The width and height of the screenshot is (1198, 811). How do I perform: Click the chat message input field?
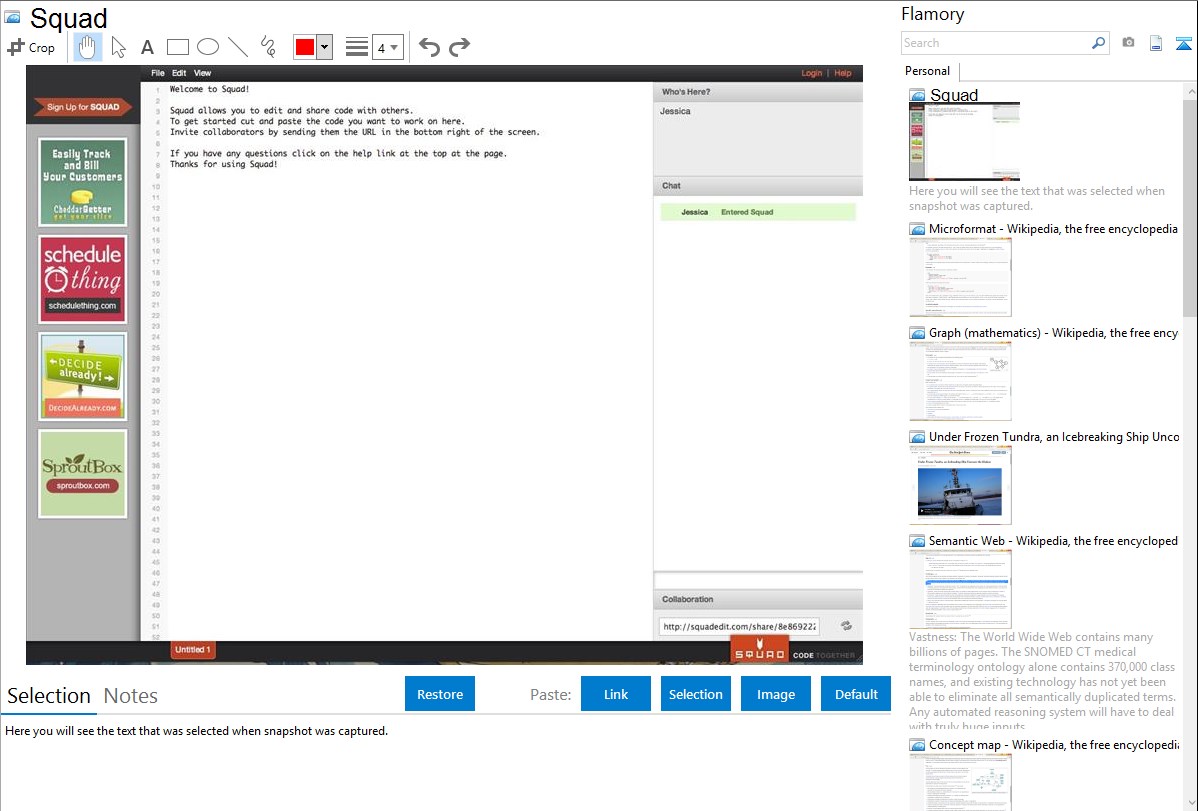click(x=758, y=580)
